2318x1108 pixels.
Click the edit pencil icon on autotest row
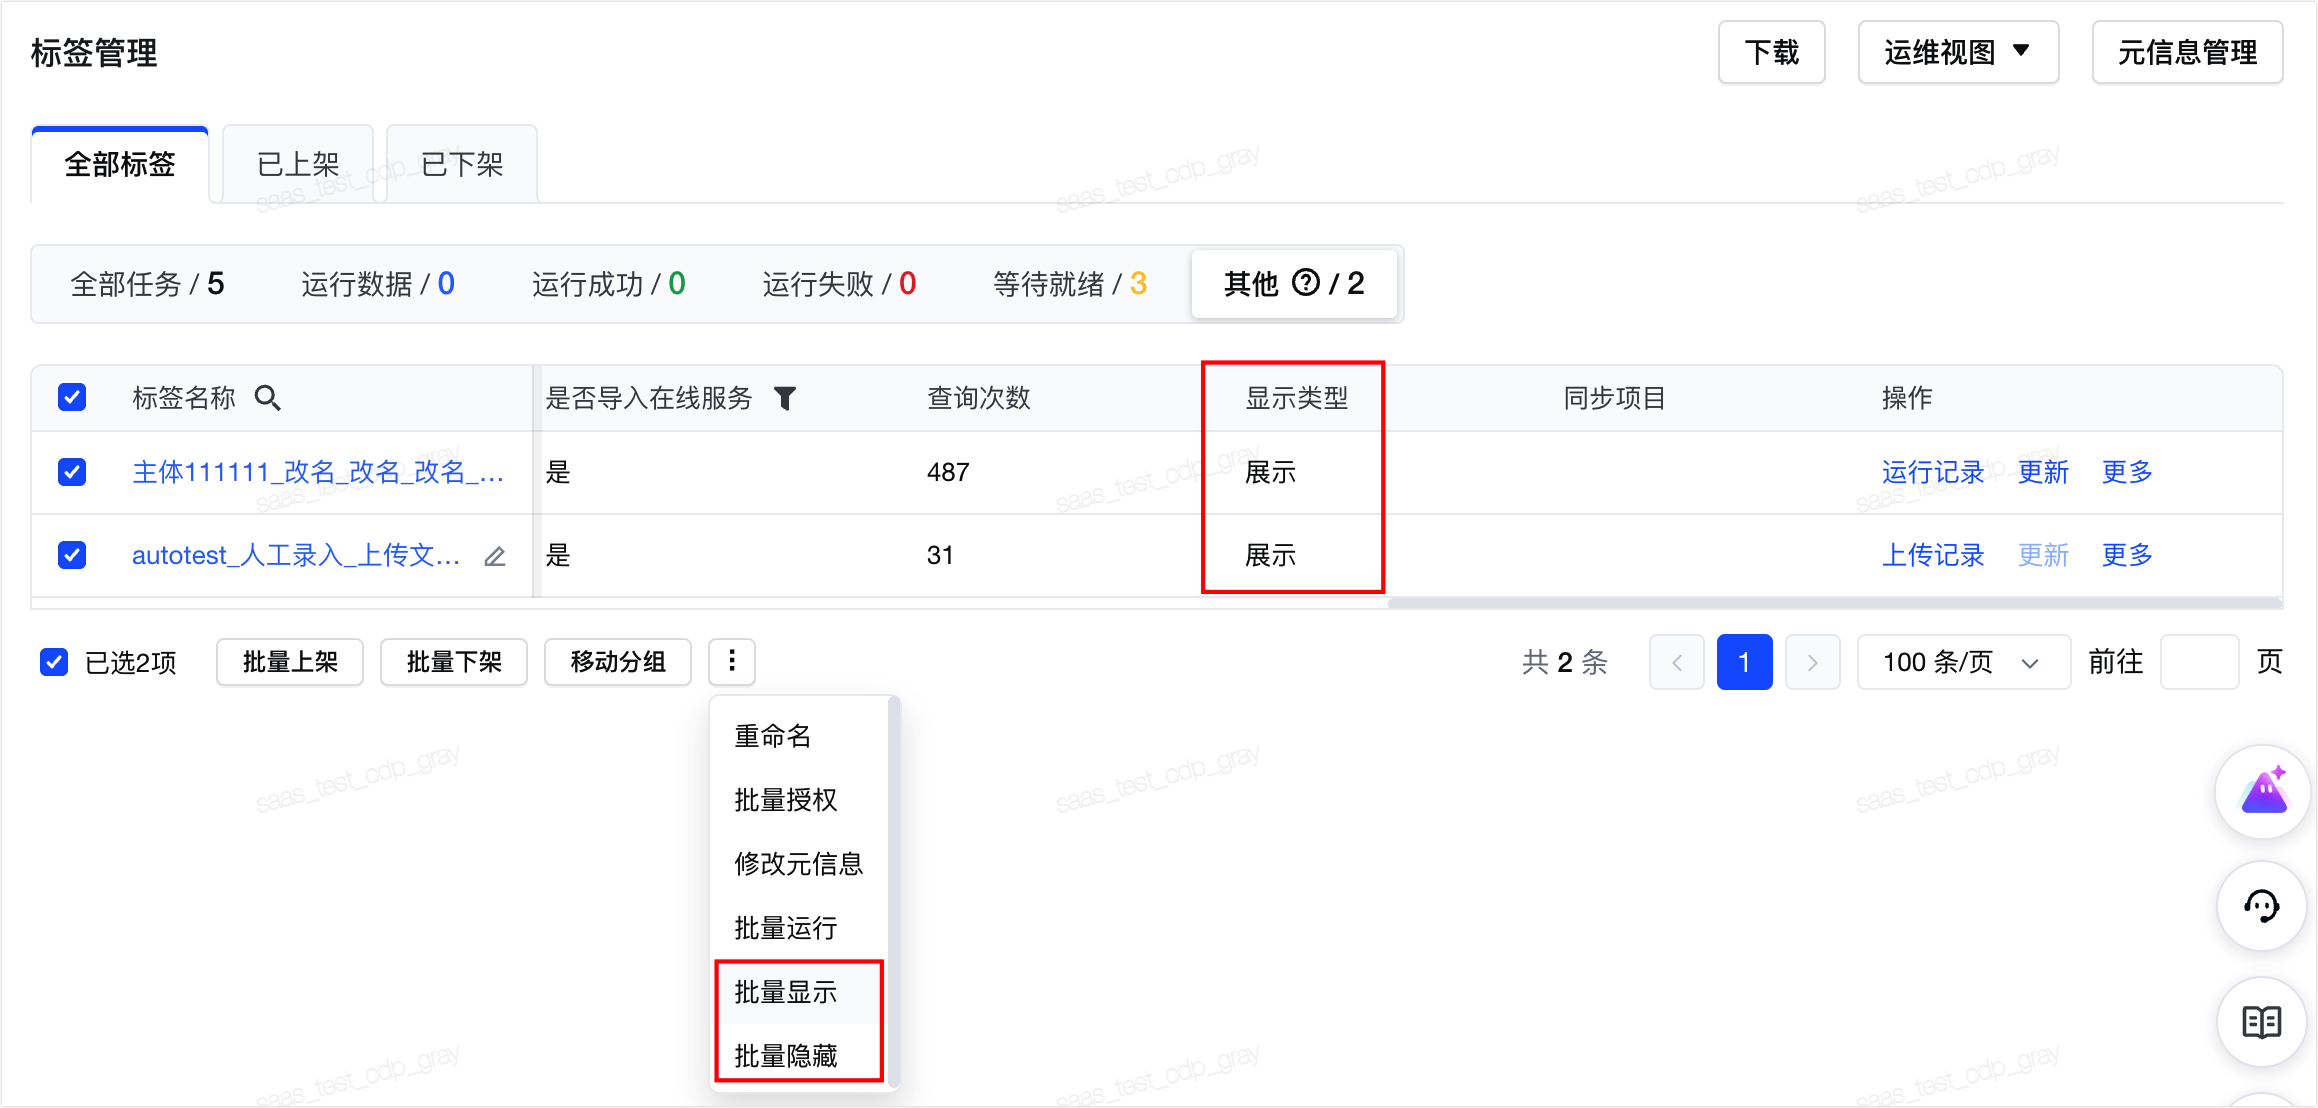pyautogui.click(x=495, y=556)
